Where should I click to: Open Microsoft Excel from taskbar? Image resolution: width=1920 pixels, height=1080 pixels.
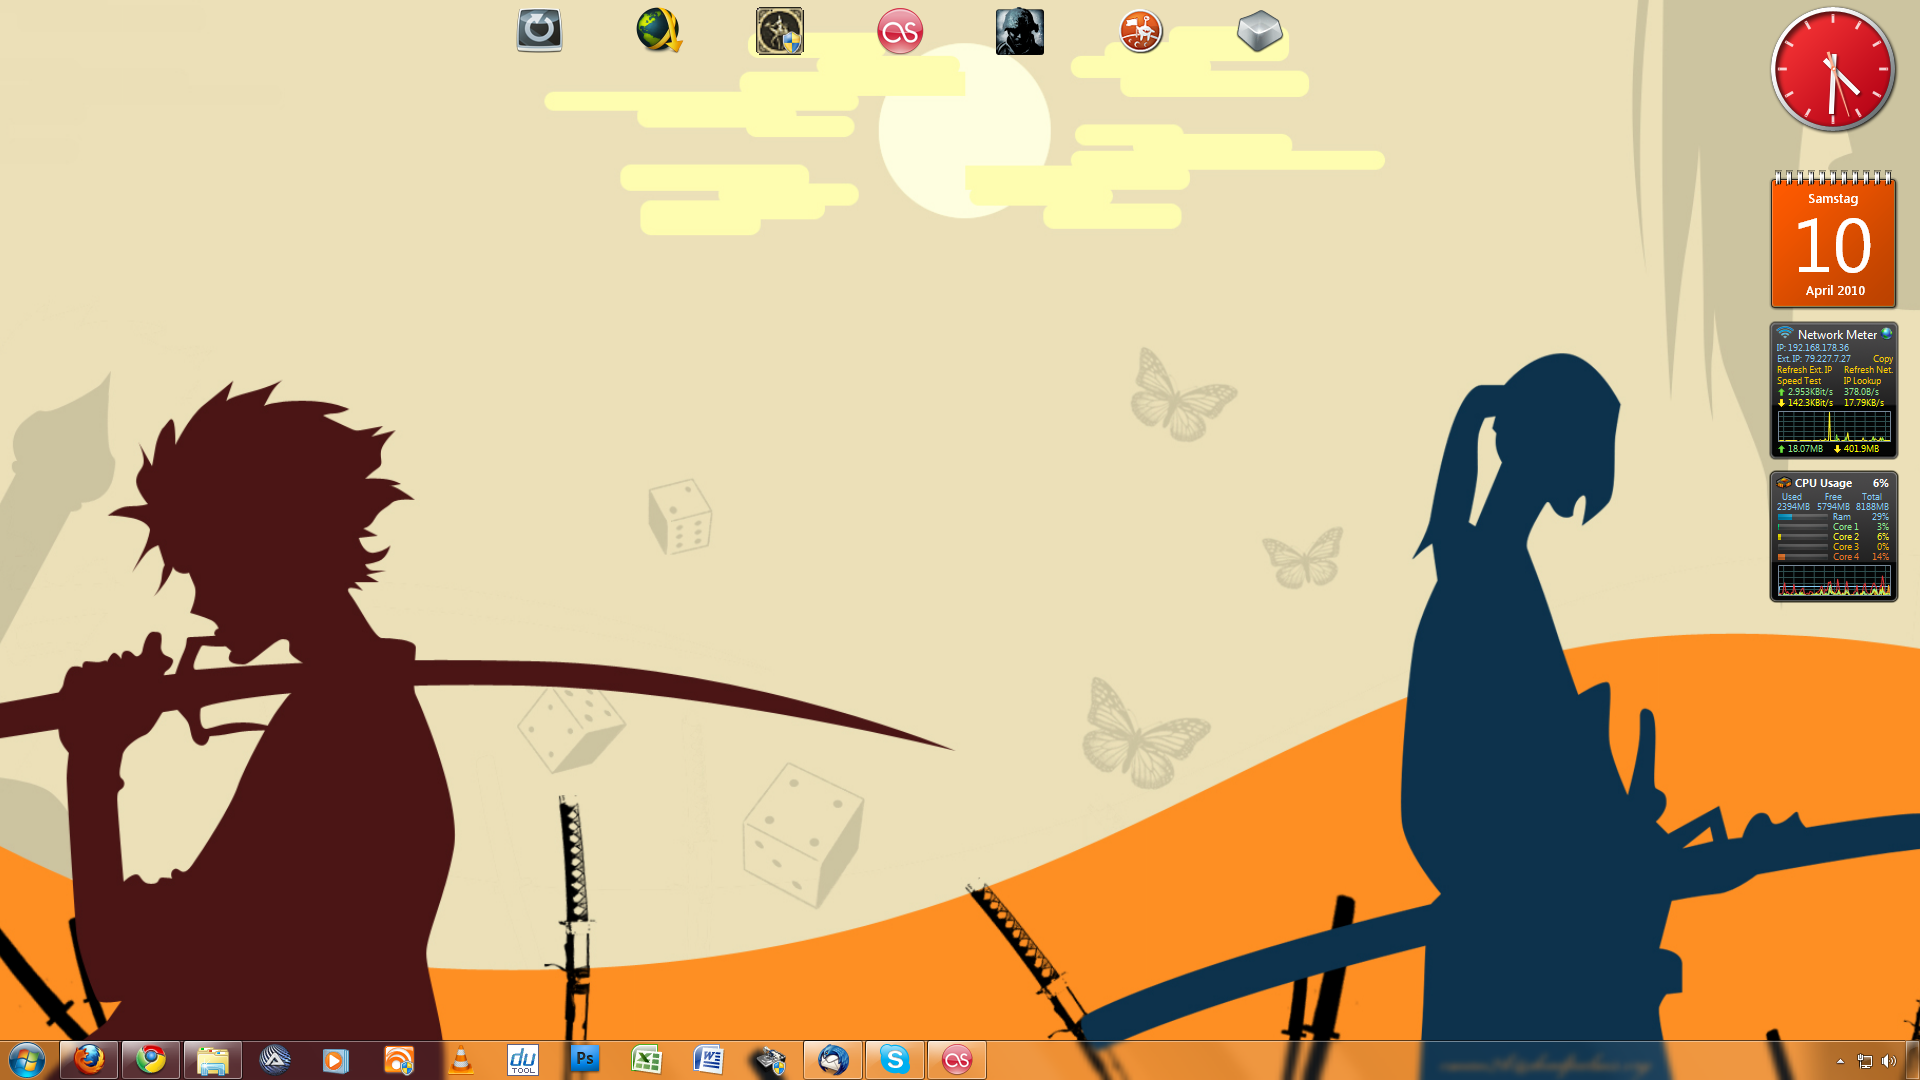[x=647, y=1060]
